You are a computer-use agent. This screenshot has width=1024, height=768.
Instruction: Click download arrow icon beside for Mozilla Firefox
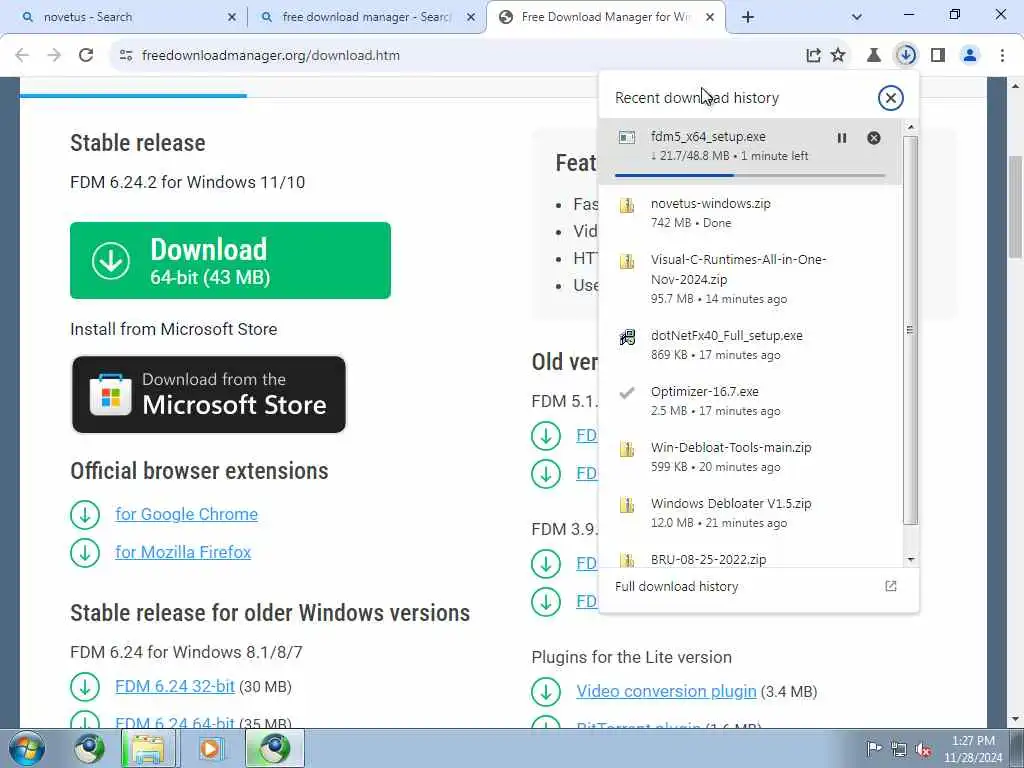85,552
